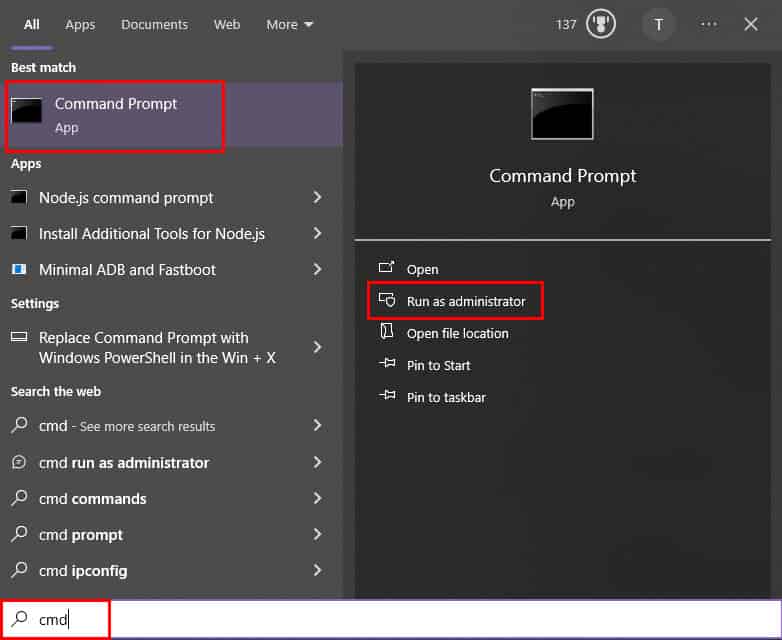
Task: Select Pin to Start
Action: coord(438,366)
